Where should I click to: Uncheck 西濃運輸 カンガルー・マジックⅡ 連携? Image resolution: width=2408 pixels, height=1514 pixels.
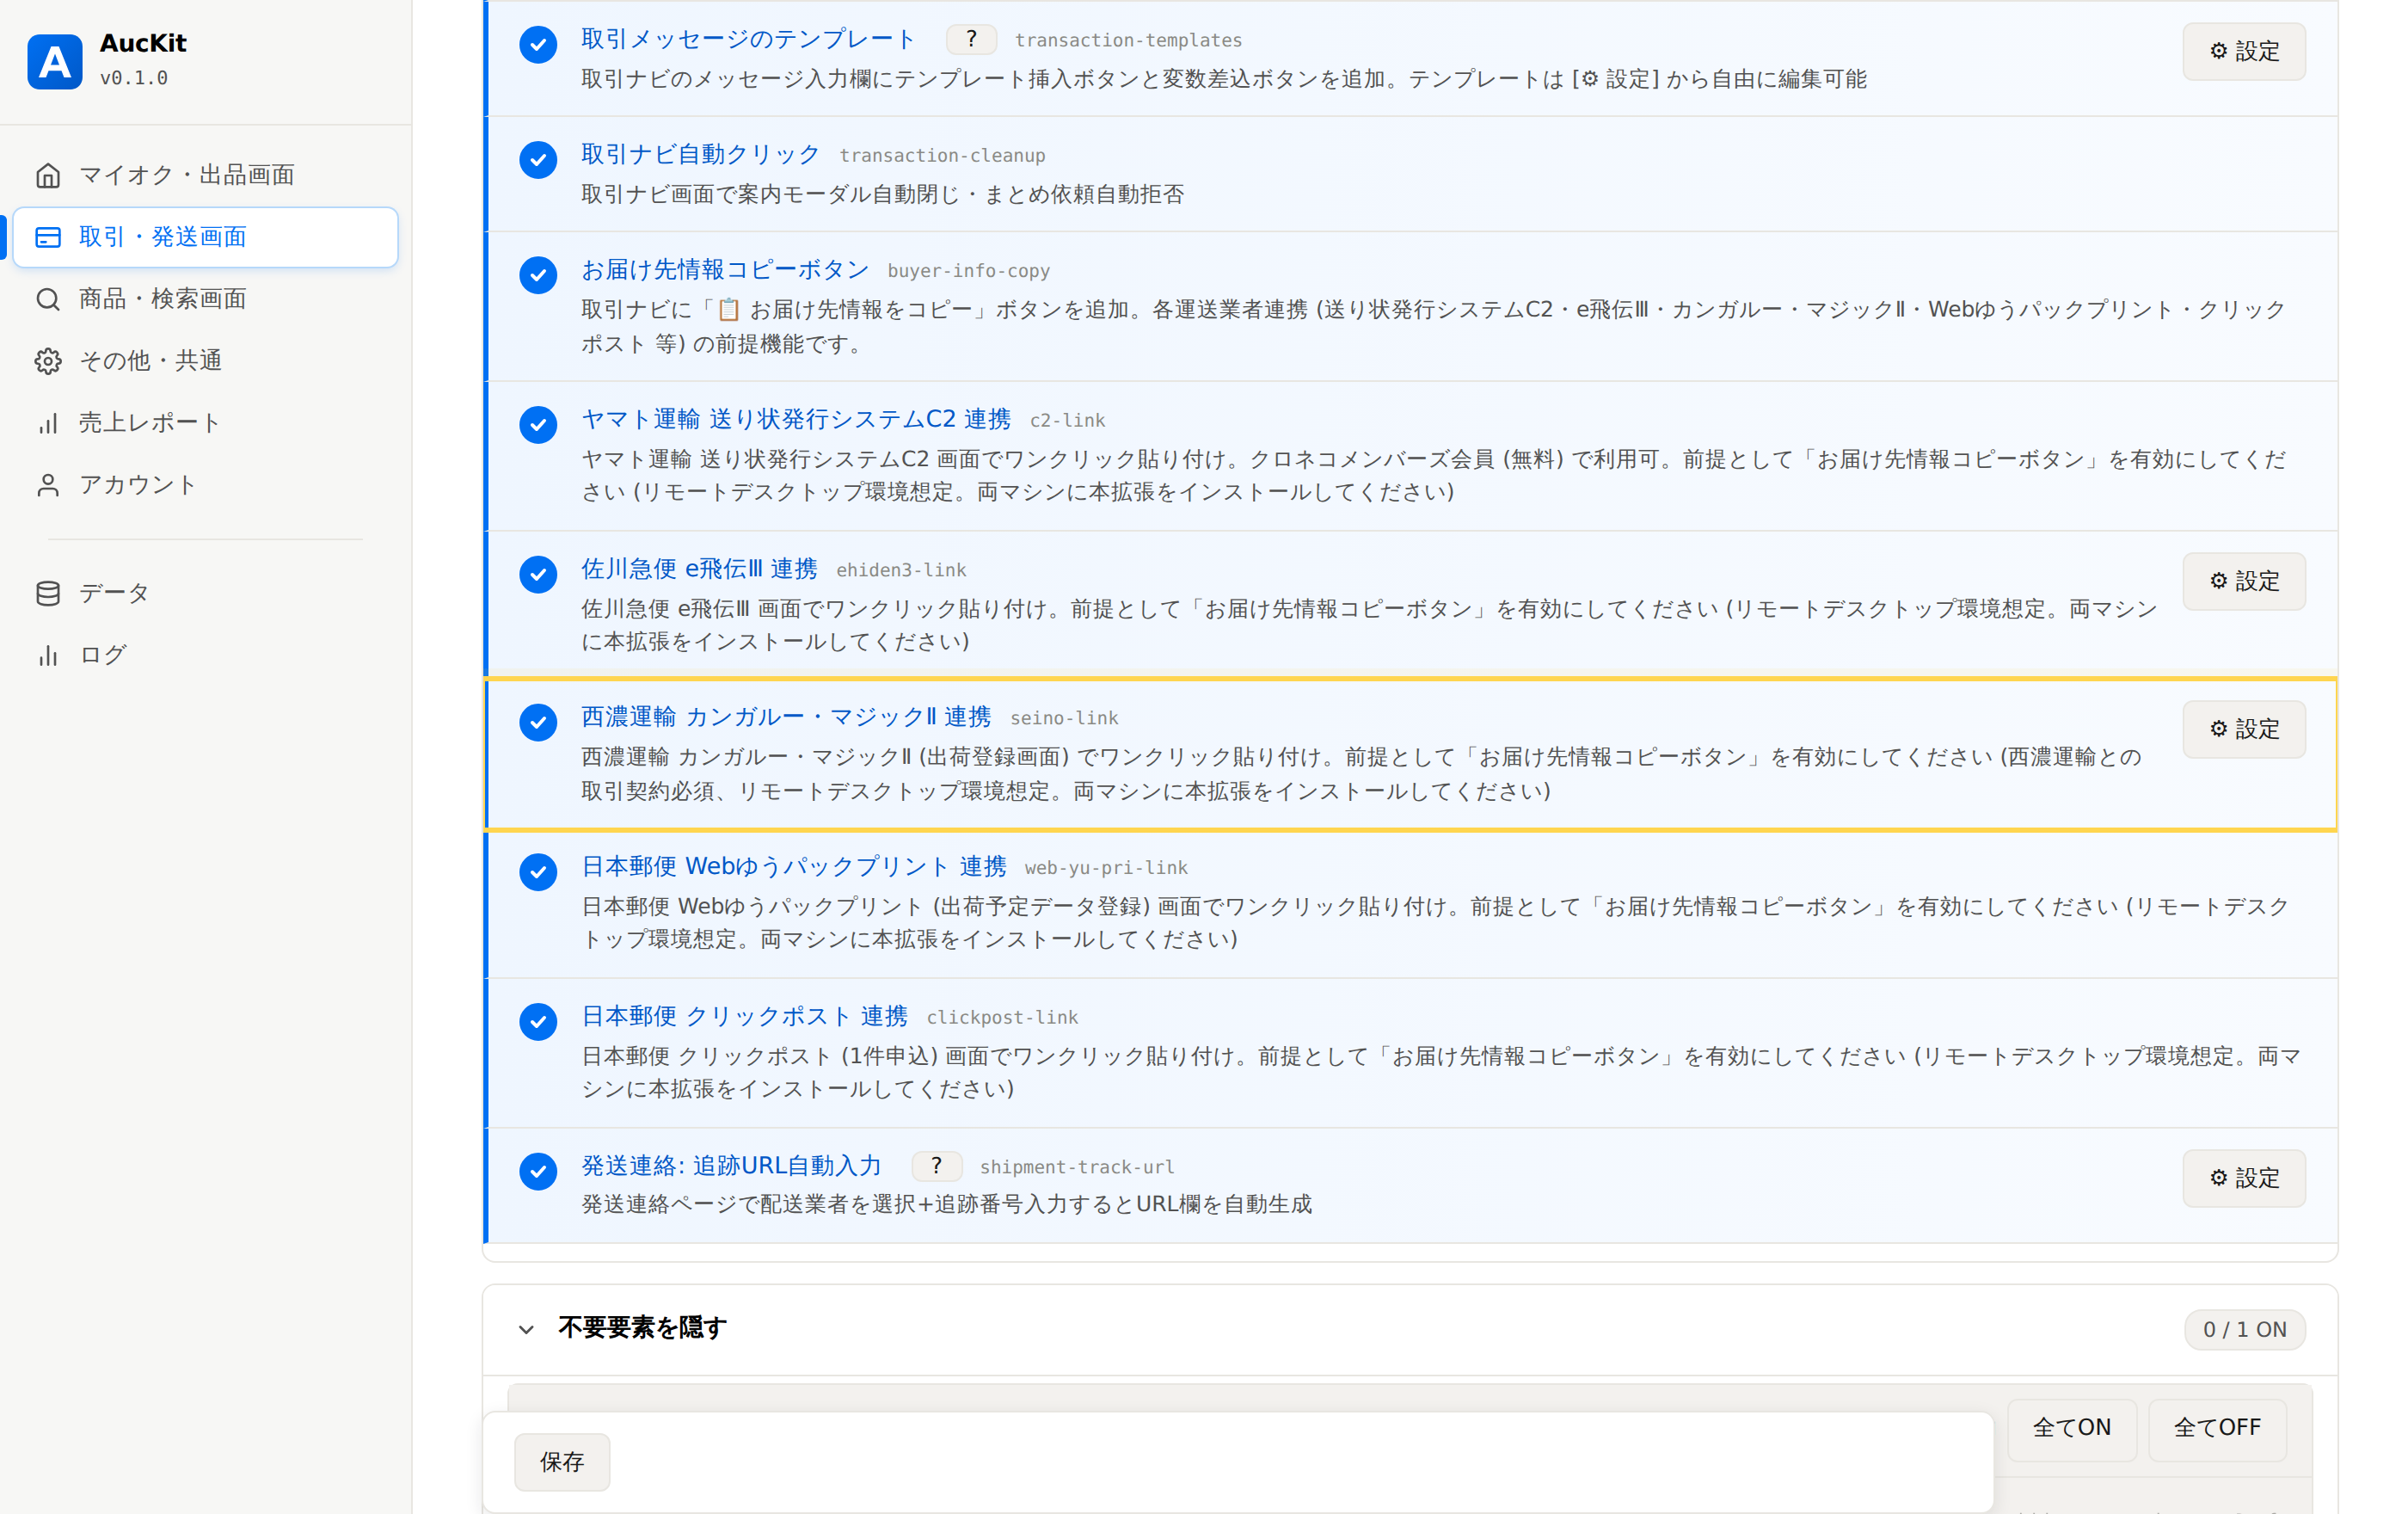tap(538, 722)
